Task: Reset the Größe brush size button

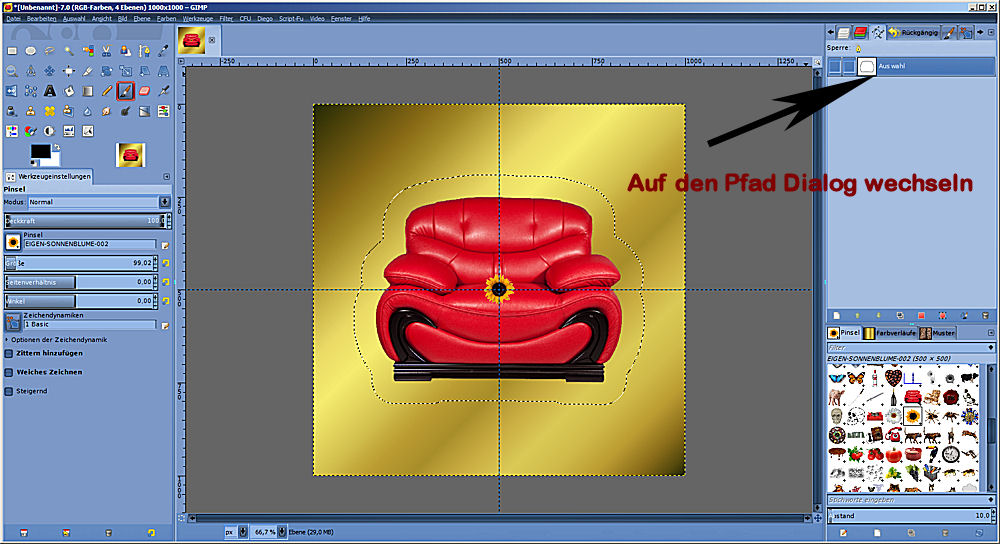Action: [166, 263]
